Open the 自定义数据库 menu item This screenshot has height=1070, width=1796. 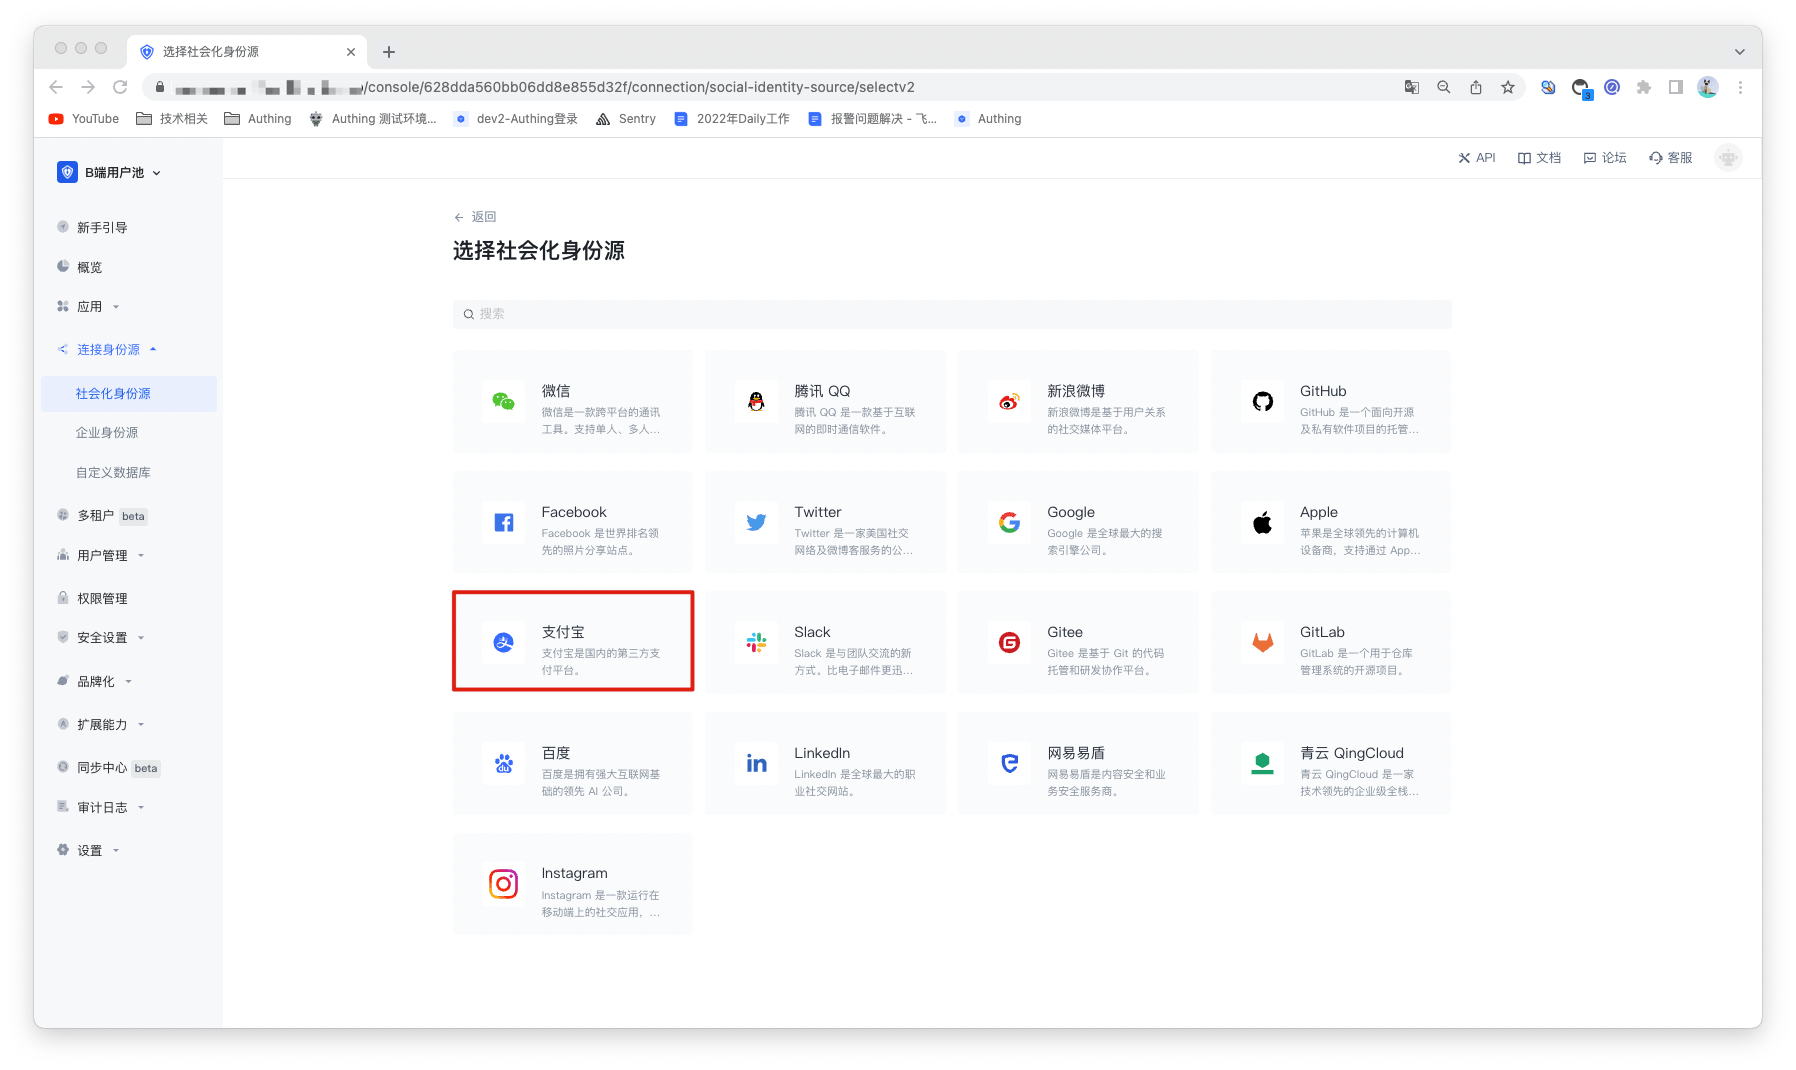113,473
